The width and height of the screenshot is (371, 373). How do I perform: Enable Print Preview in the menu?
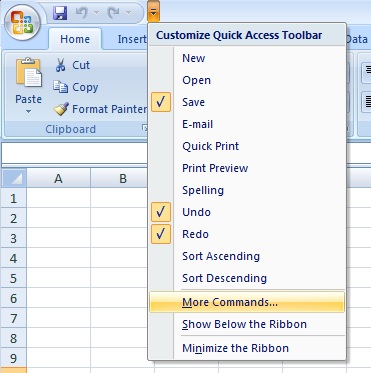click(x=247, y=168)
